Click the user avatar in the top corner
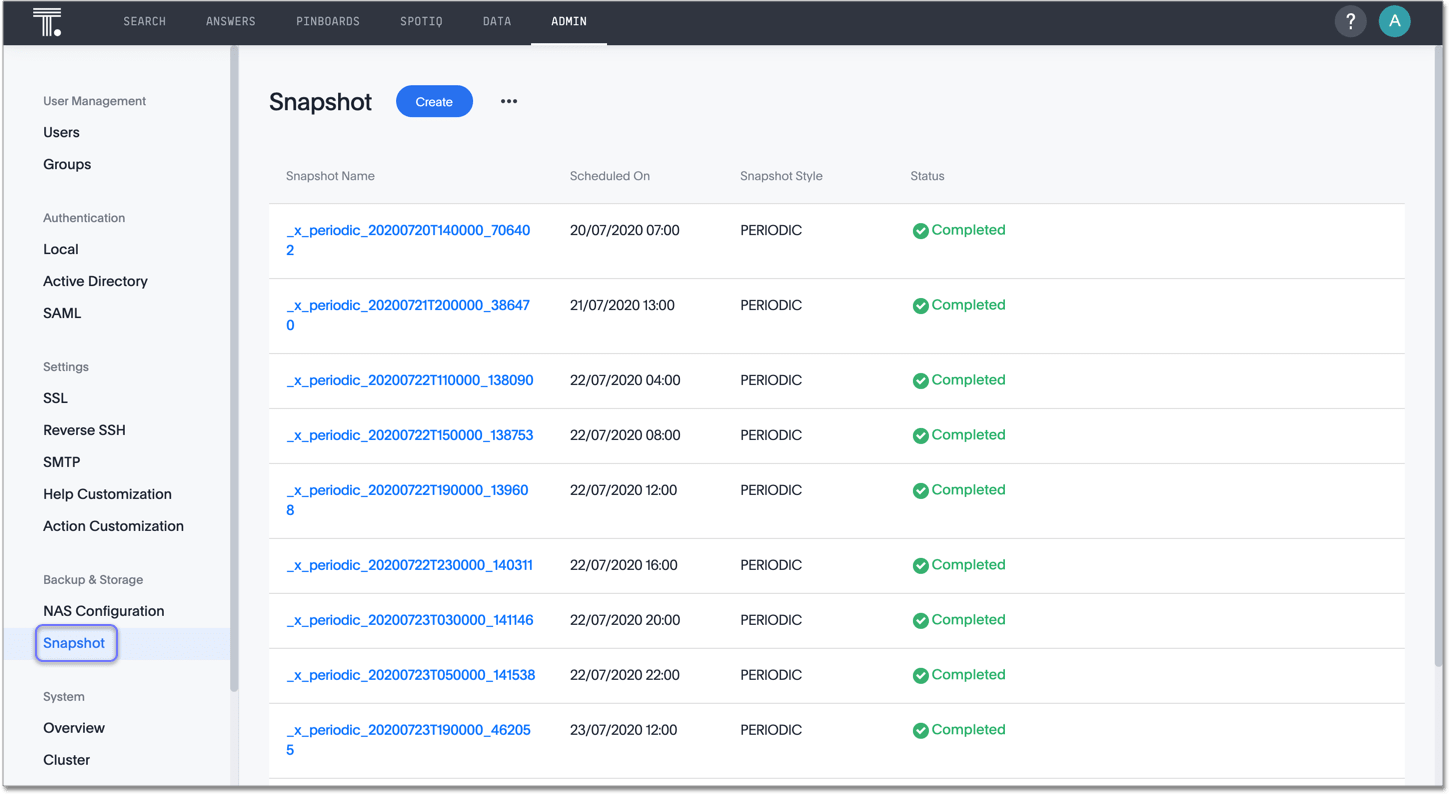The height and width of the screenshot is (795, 1450). tap(1394, 21)
